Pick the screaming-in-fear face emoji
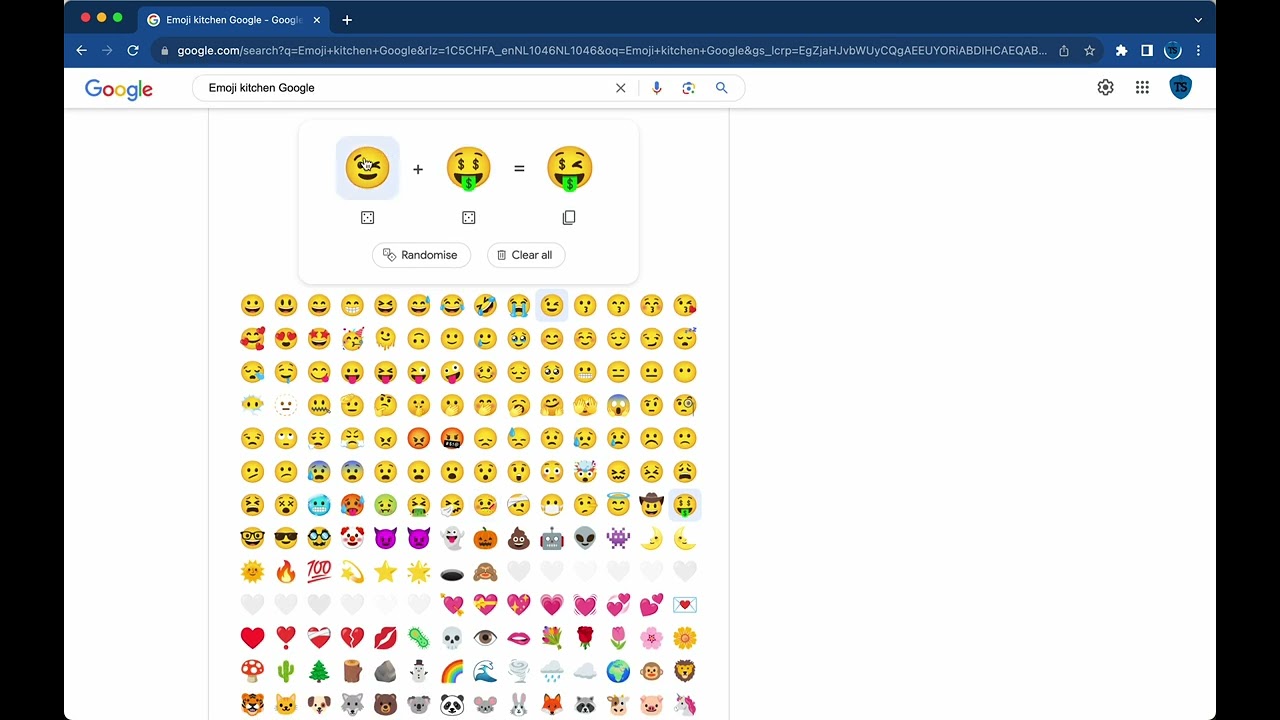Screen dimensions: 1280x720 (x=618, y=405)
